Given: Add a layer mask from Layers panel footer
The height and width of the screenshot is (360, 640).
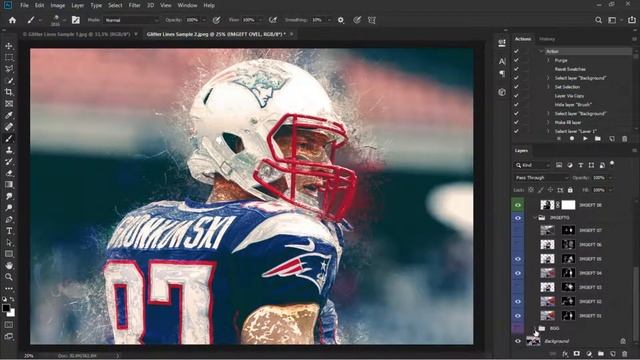Looking at the screenshot, I should click(576, 354).
